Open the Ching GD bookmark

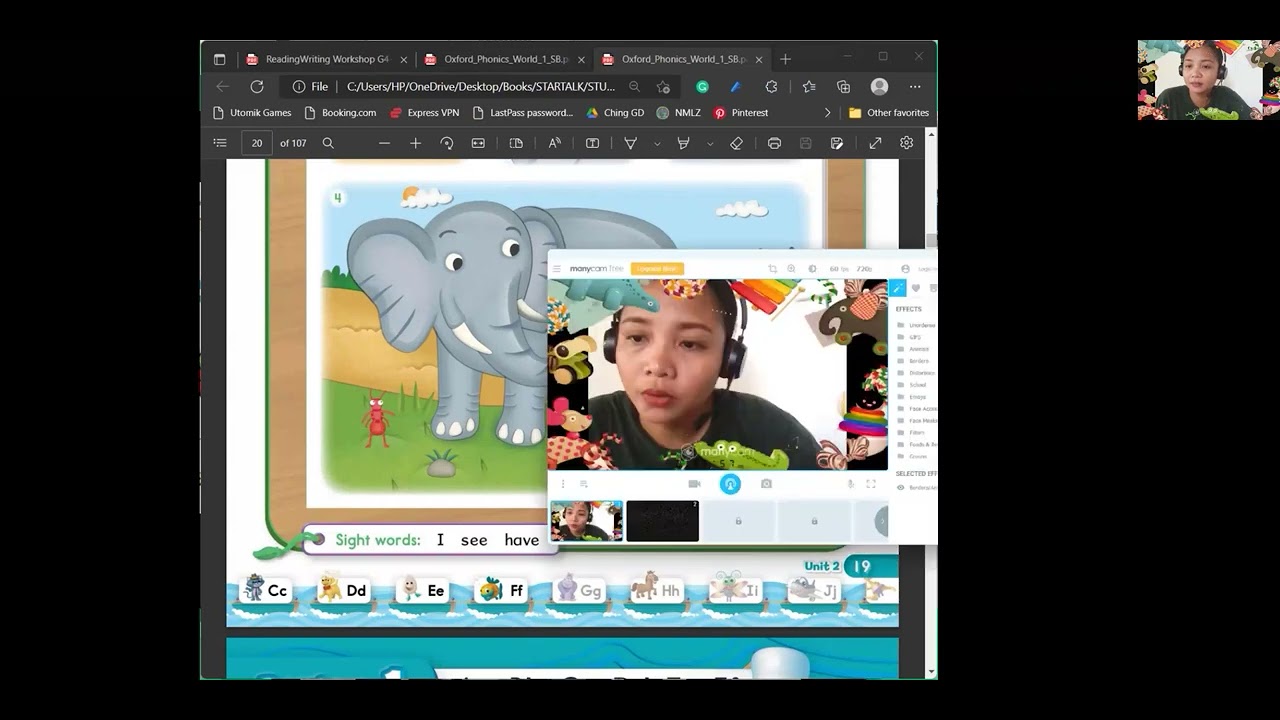pos(615,113)
